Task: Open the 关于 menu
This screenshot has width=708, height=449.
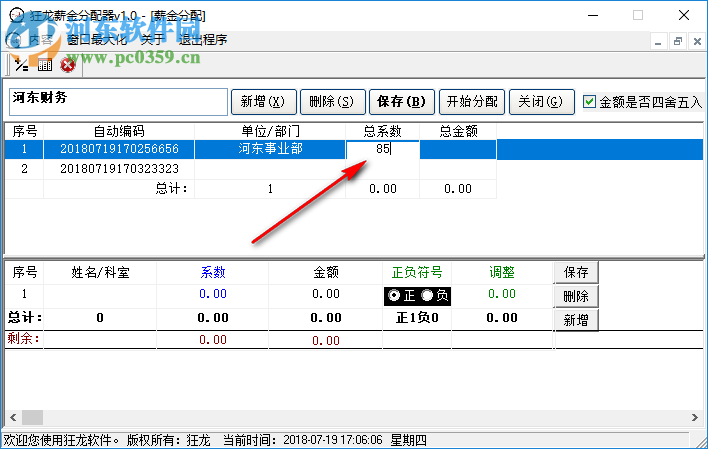Action: pos(152,40)
